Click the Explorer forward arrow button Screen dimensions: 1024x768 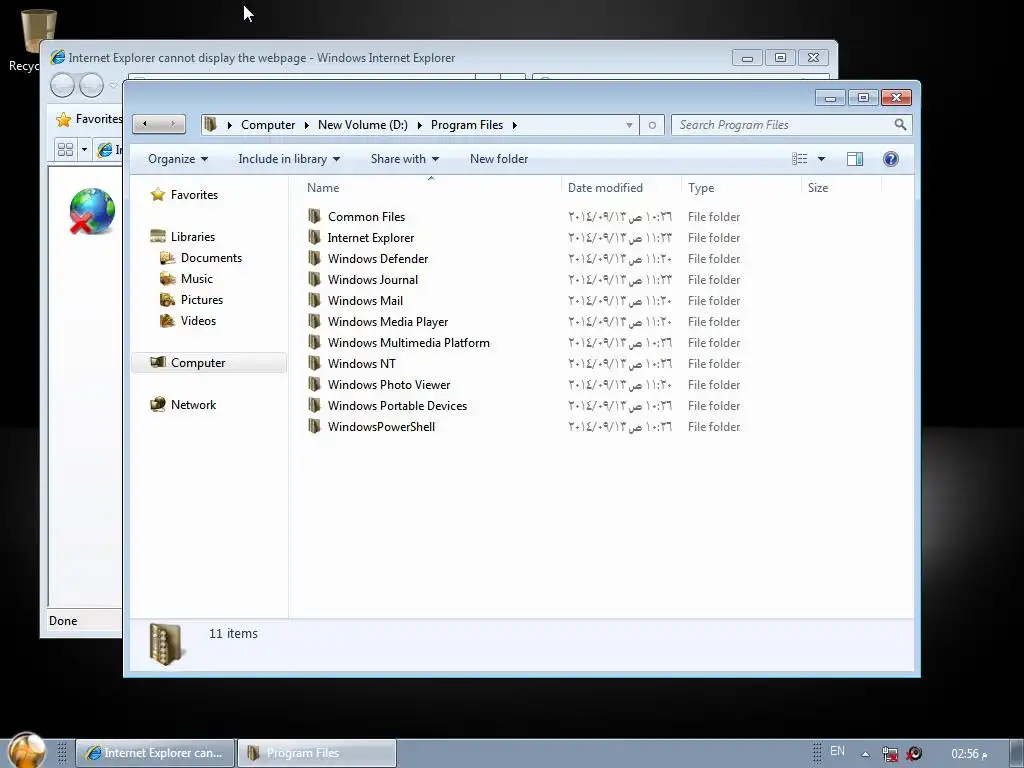pos(172,124)
